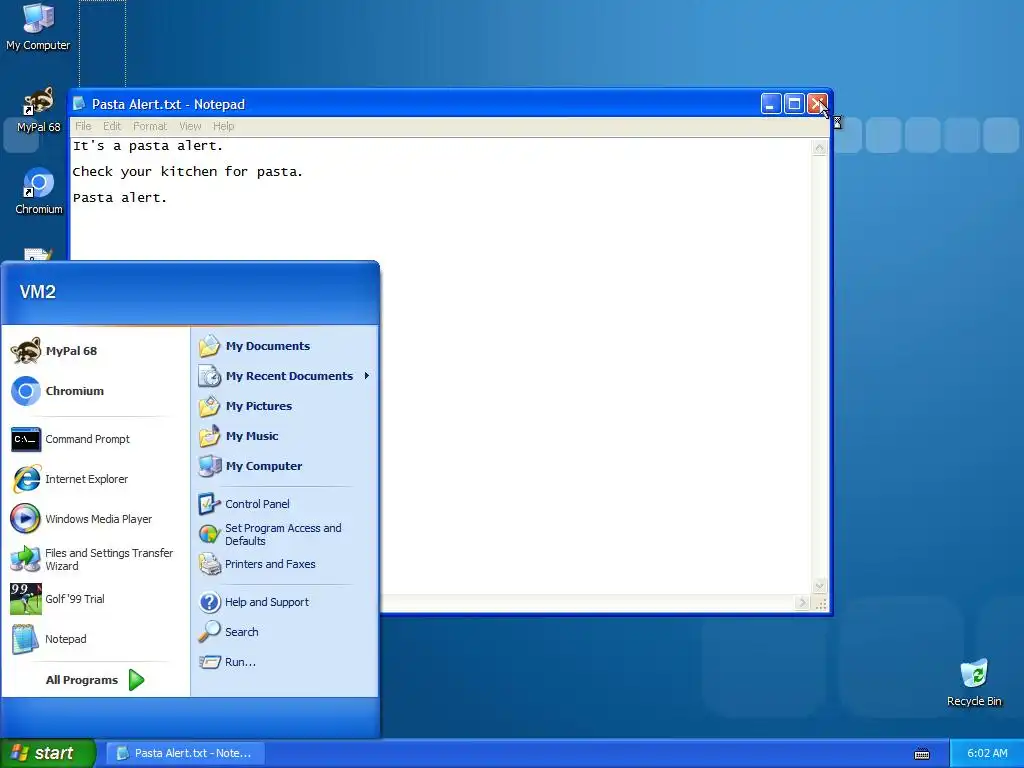Open Notepad File menu
Screen dimensions: 1024x768
pos(83,127)
